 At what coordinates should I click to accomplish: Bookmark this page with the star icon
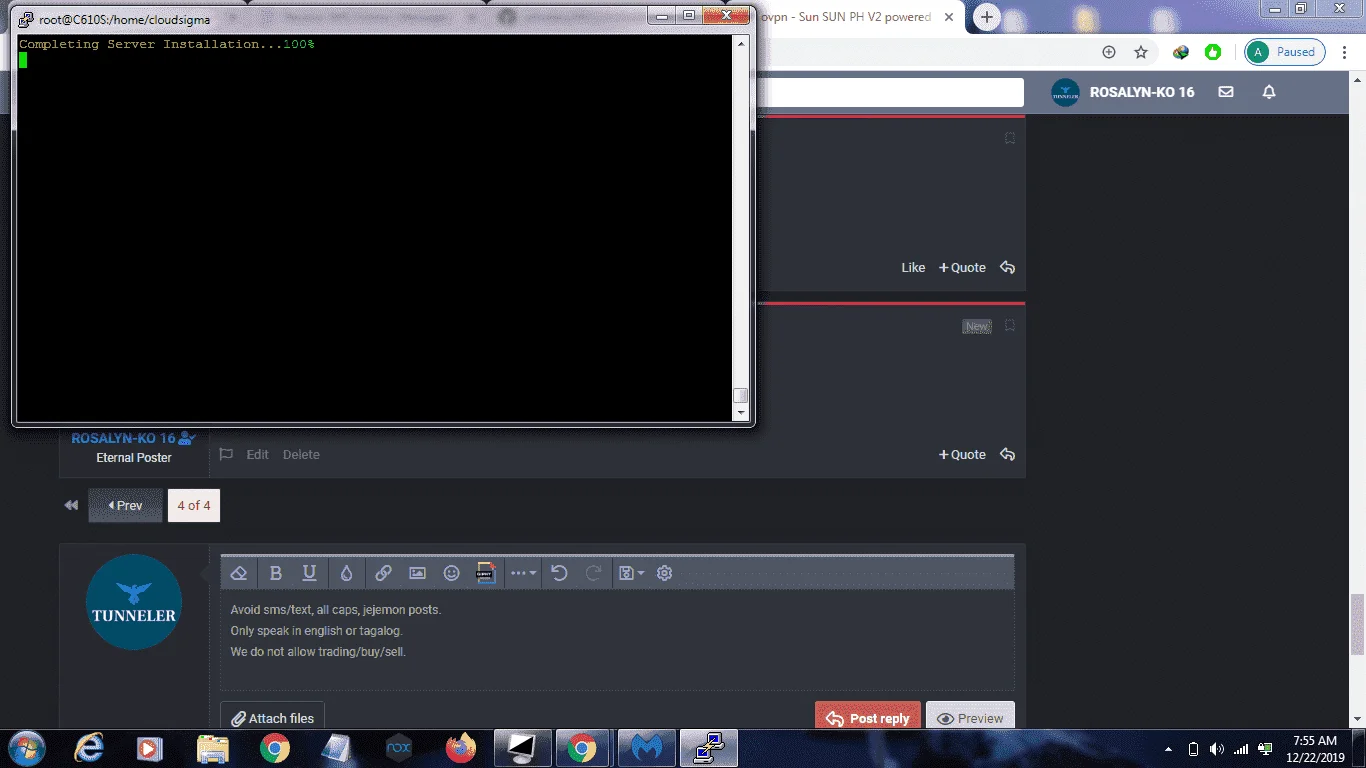(x=1141, y=52)
